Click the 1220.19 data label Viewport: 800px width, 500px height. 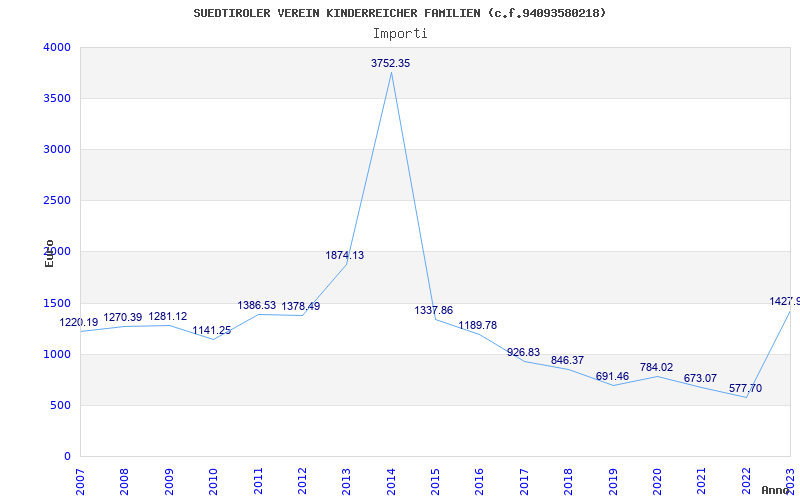tap(79, 322)
